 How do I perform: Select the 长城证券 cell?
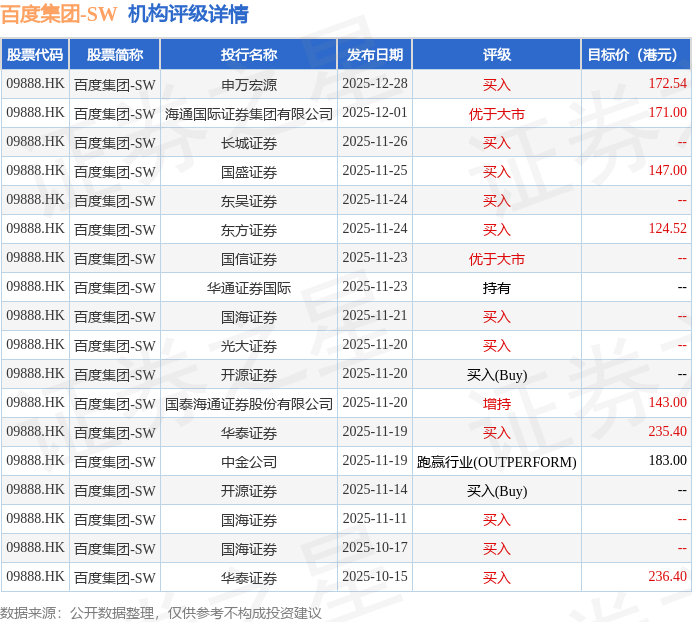coord(249,143)
